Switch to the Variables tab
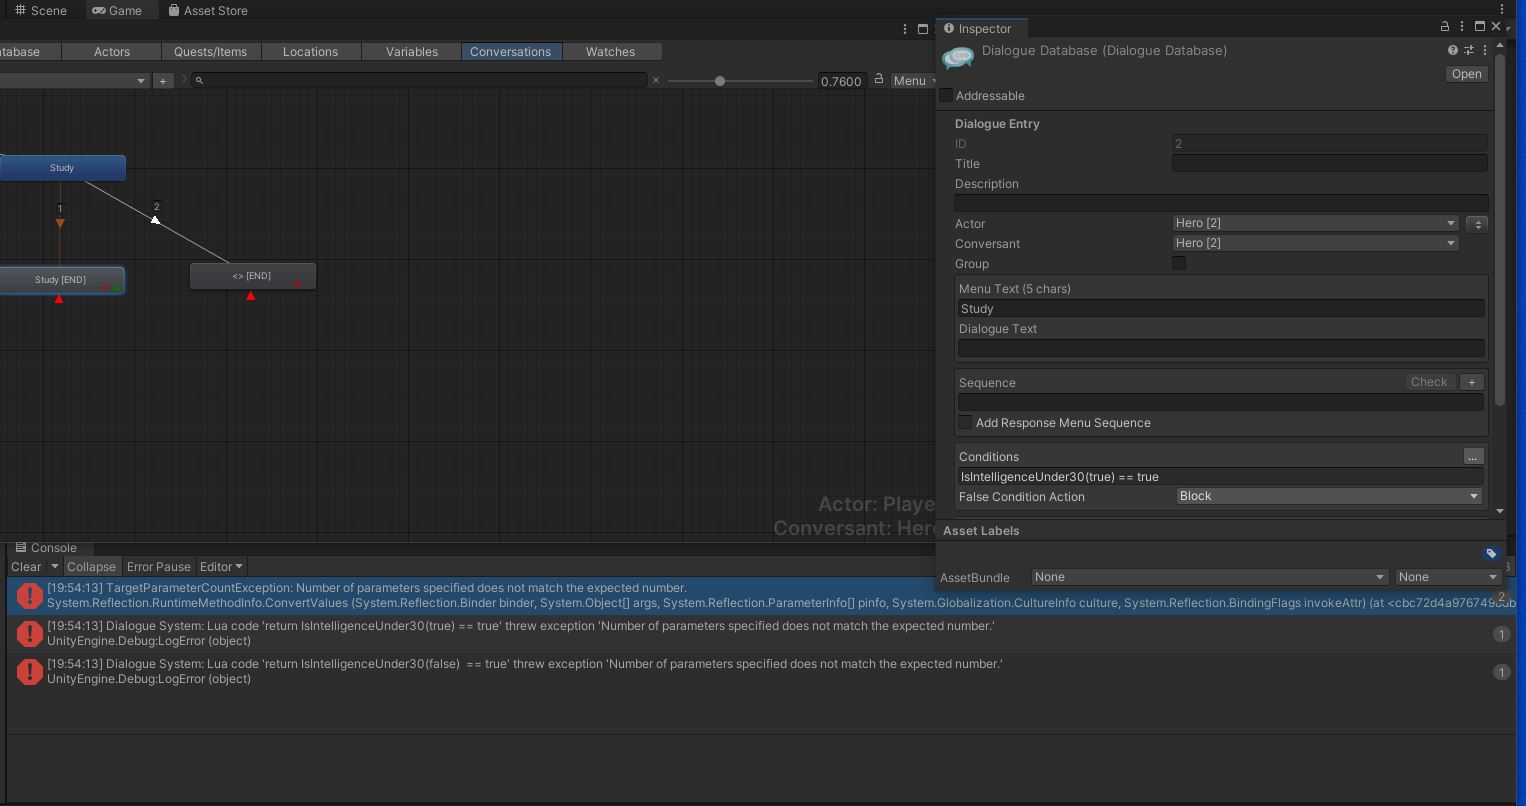1526x806 pixels. pyautogui.click(x=412, y=51)
